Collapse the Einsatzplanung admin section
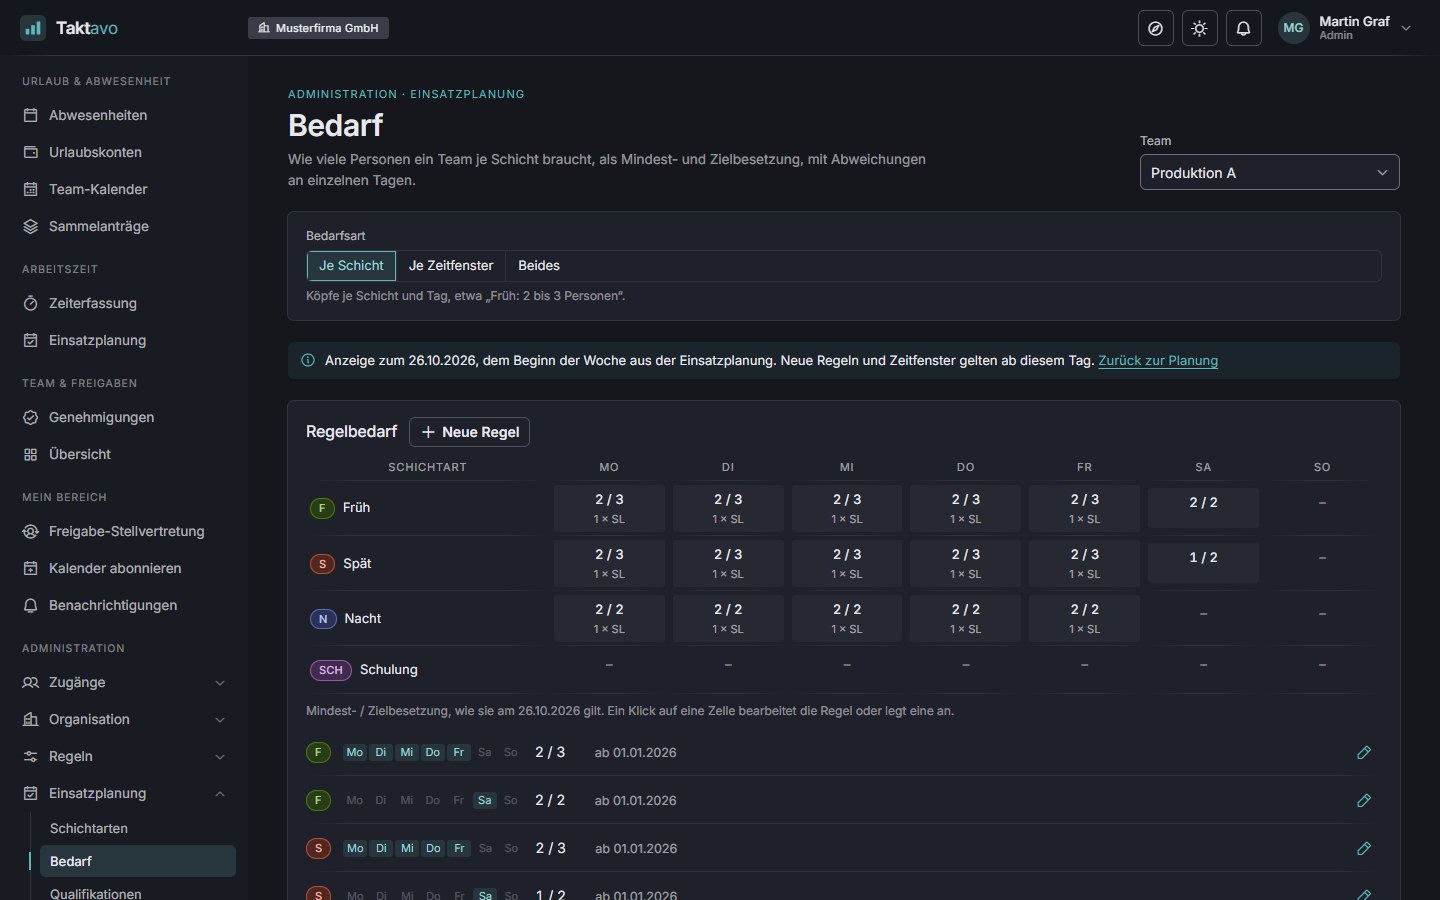This screenshot has height=900, width=1440. pyautogui.click(x=124, y=793)
